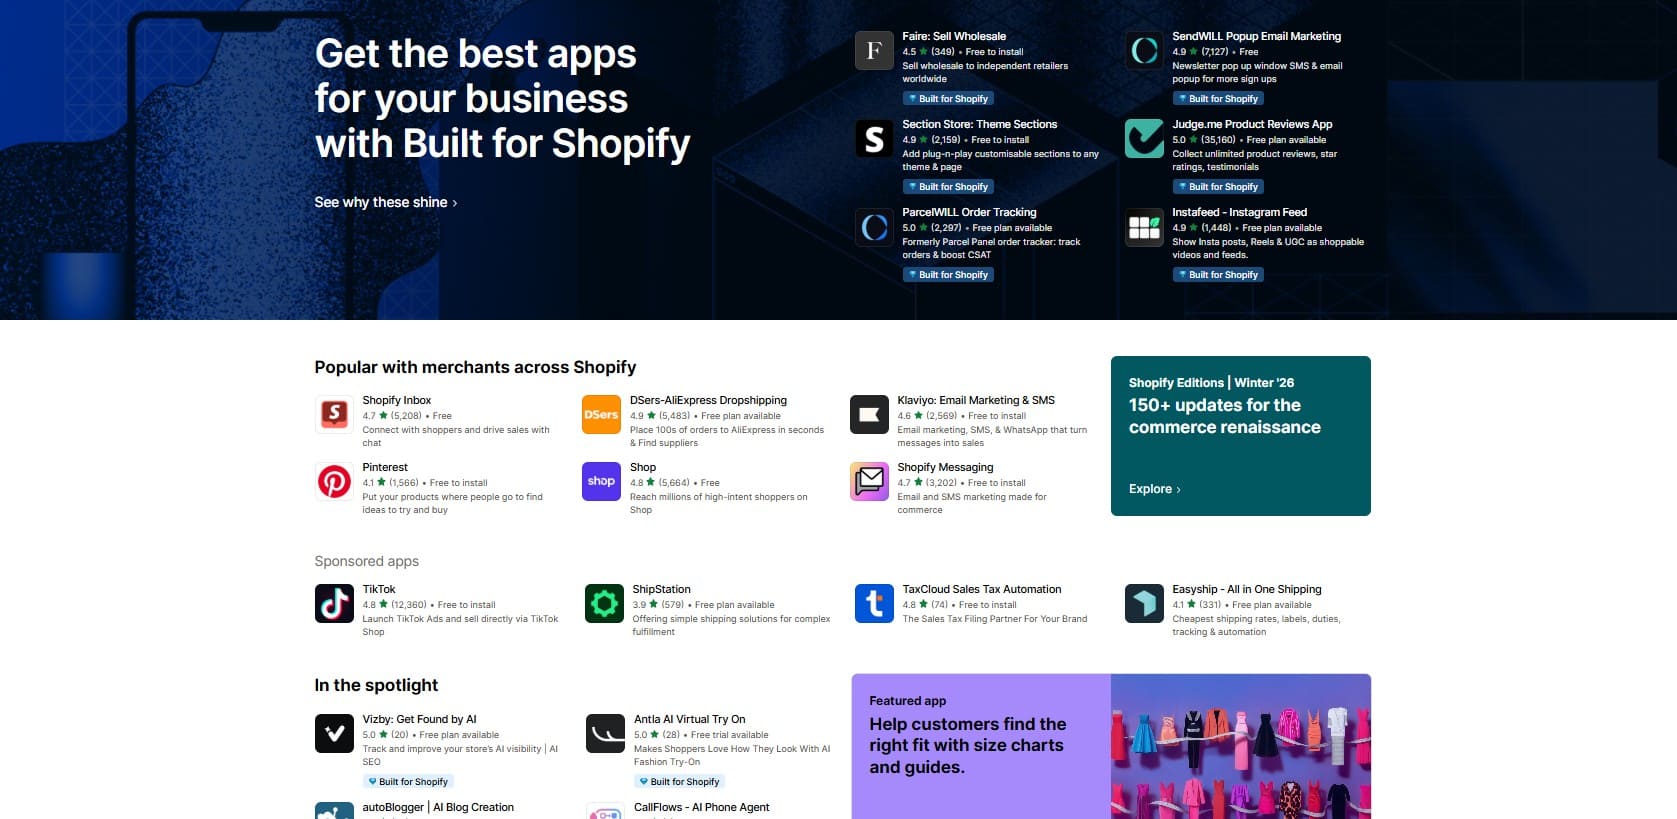Click the CallFlows AI Phone Agent icon

click(605, 811)
